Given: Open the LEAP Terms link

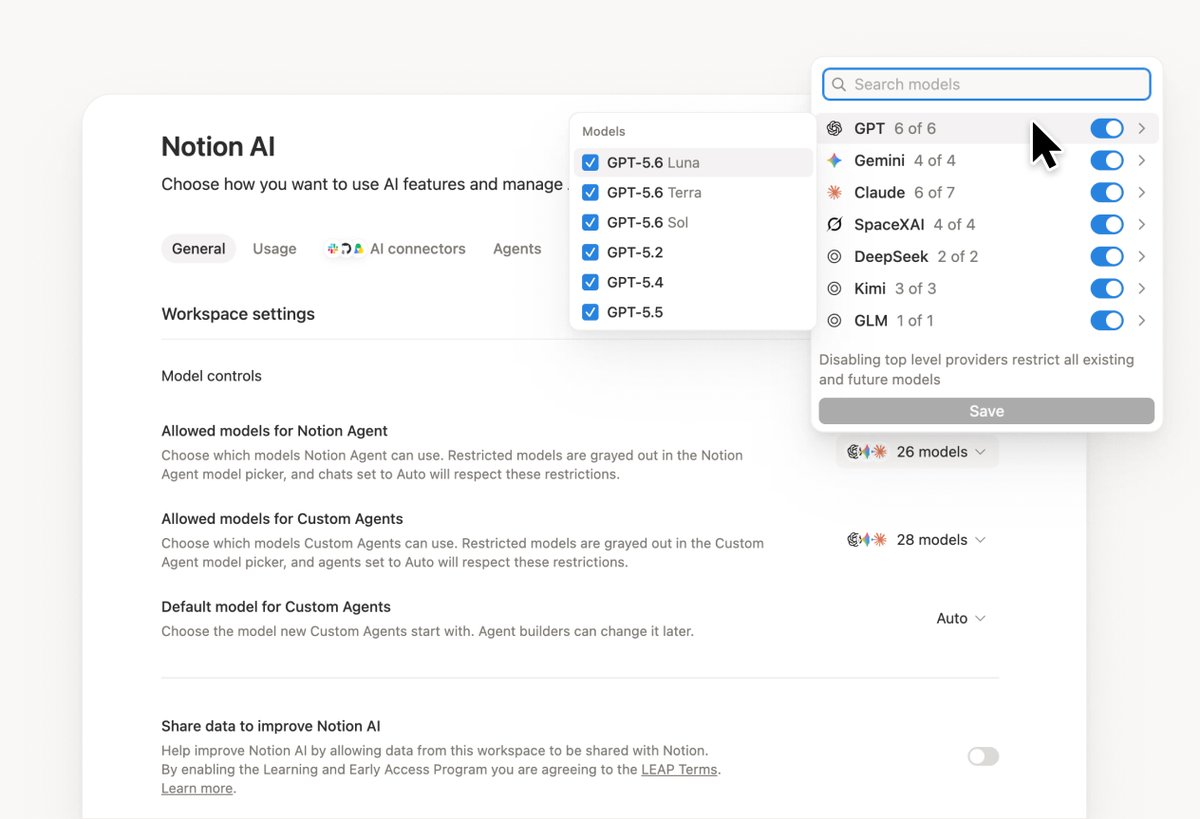Looking at the screenshot, I should point(679,769).
